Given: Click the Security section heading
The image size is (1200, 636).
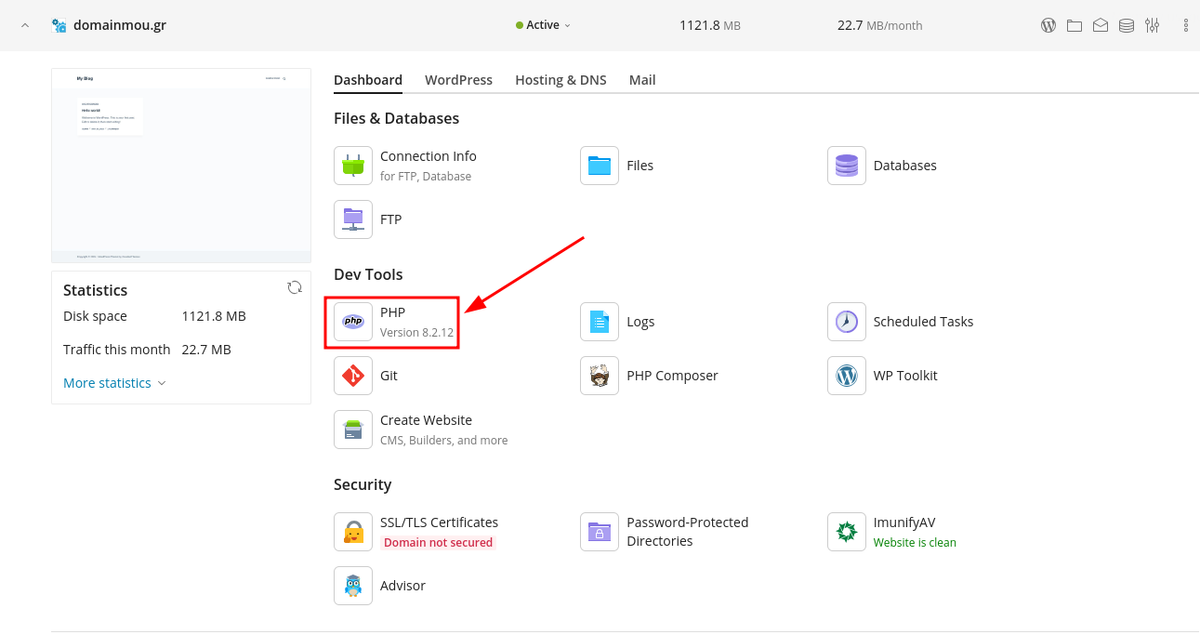Looking at the screenshot, I should tap(363, 484).
